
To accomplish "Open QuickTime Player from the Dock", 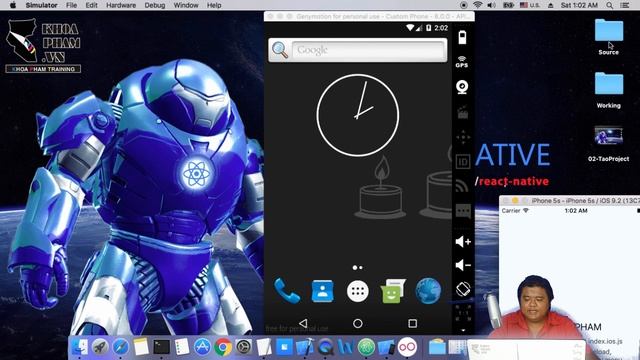I will (x=325, y=347).
